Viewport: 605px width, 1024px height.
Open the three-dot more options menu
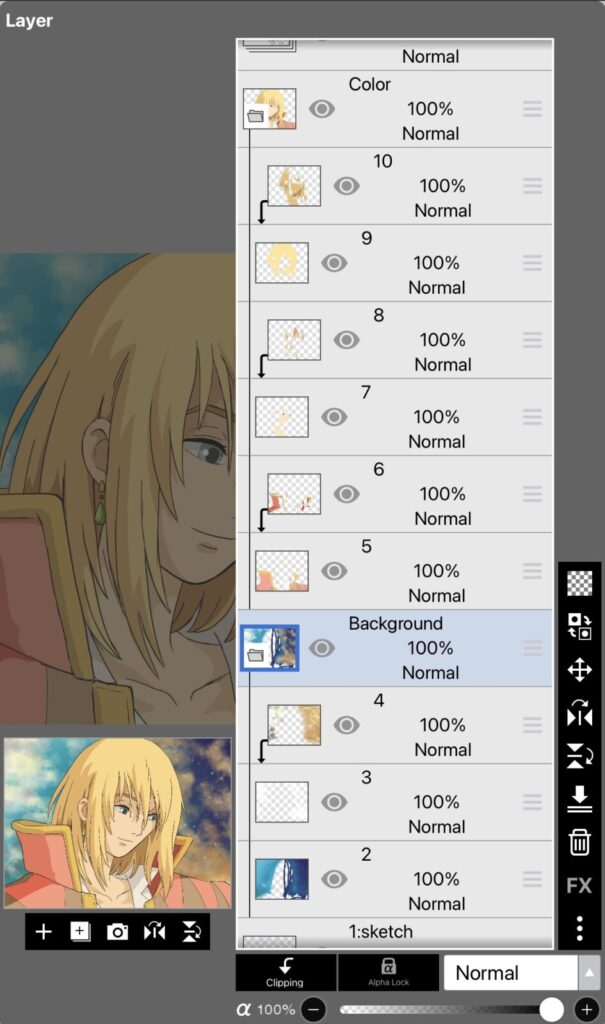(x=579, y=929)
